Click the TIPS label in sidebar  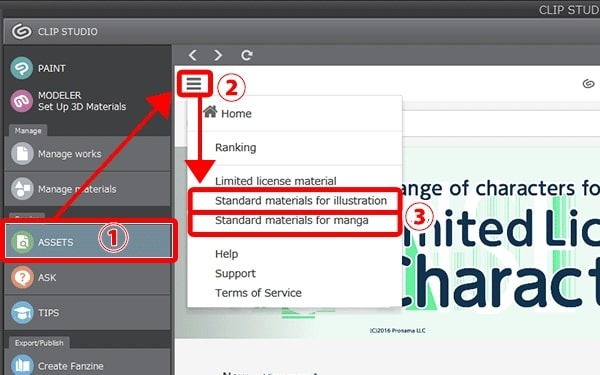49,313
